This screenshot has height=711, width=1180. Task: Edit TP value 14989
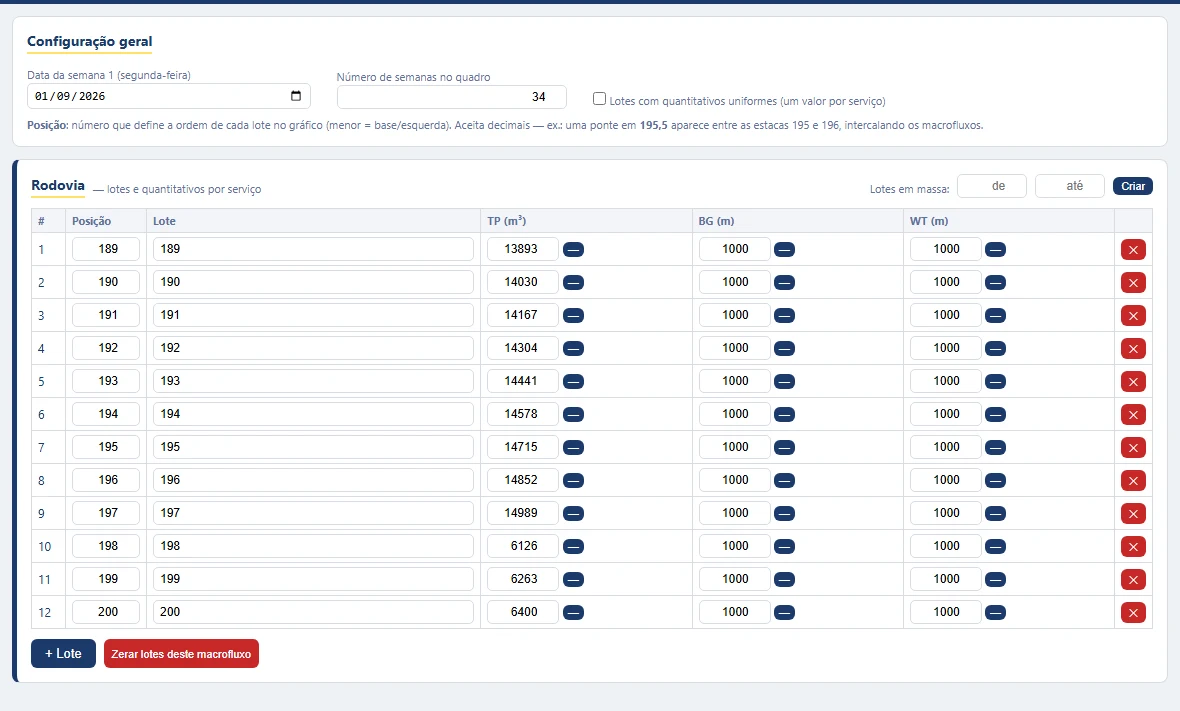pyautogui.click(x=522, y=513)
